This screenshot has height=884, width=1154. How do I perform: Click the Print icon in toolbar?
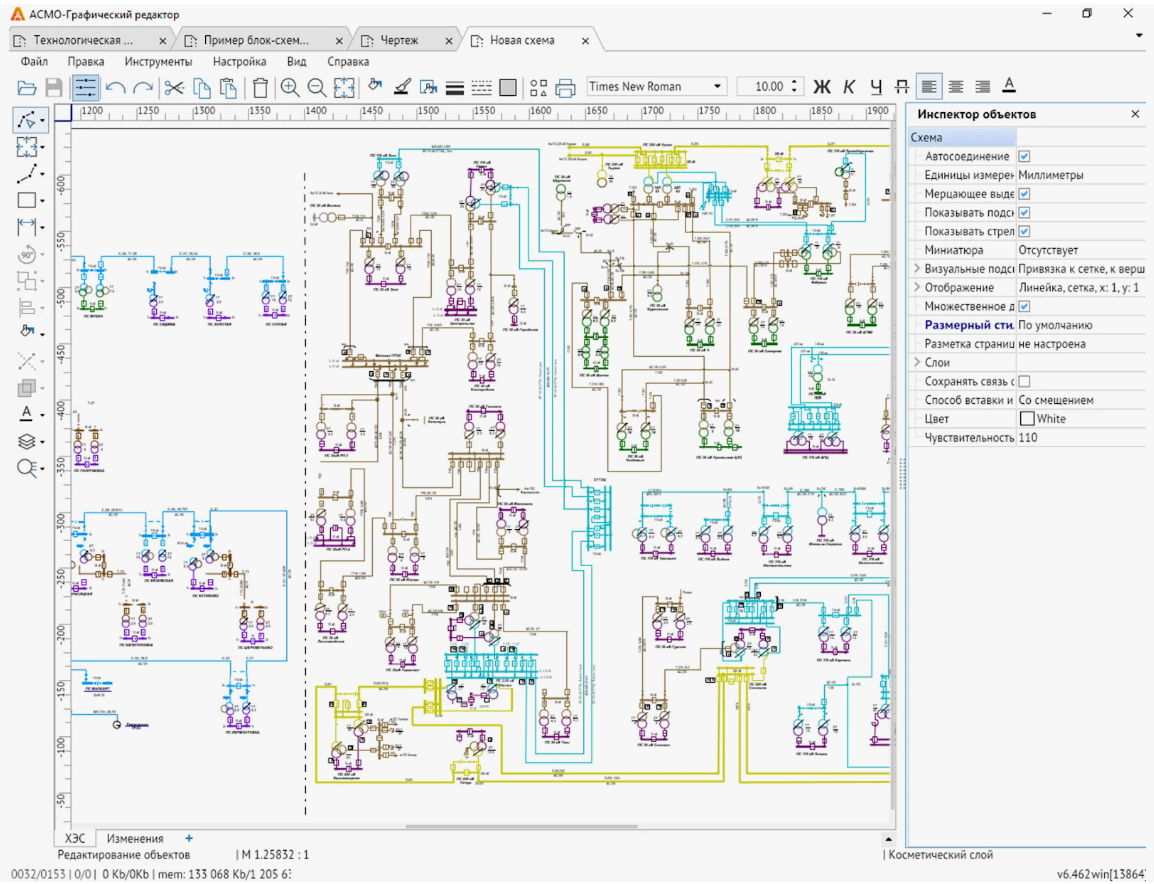(x=566, y=87)
